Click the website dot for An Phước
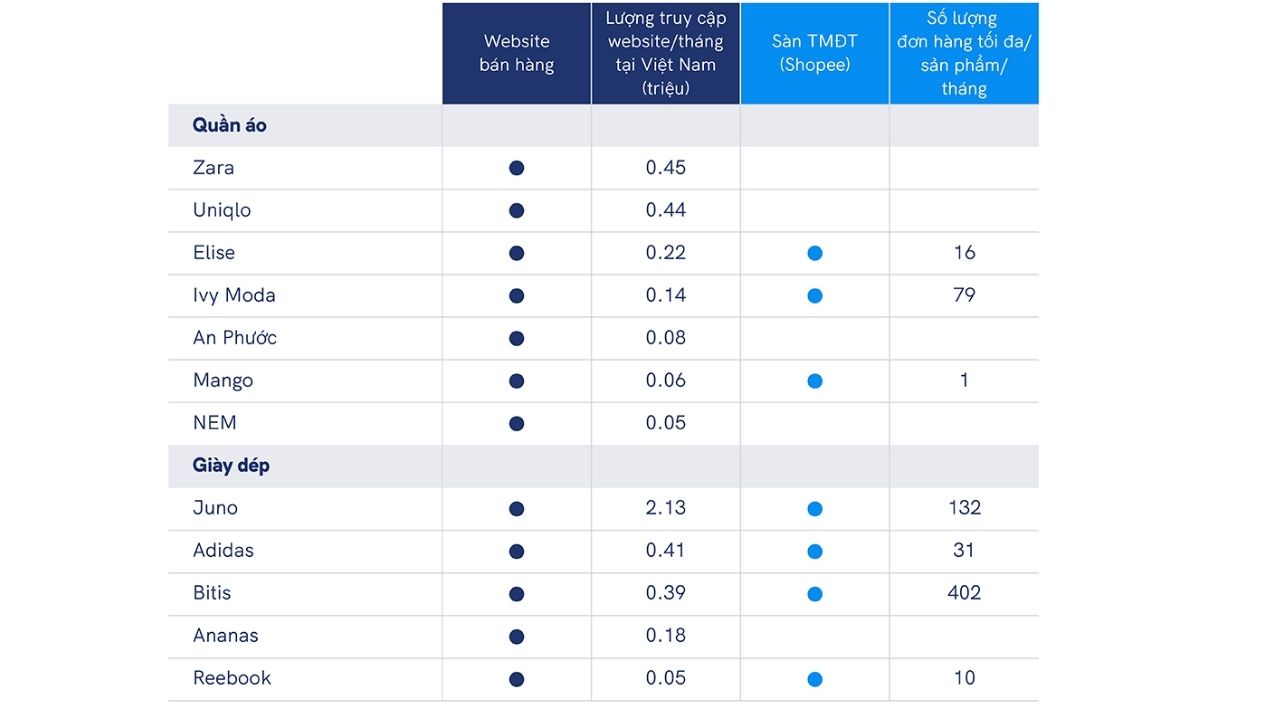The width and height of the screenshot is (1280, 720). 516,339
